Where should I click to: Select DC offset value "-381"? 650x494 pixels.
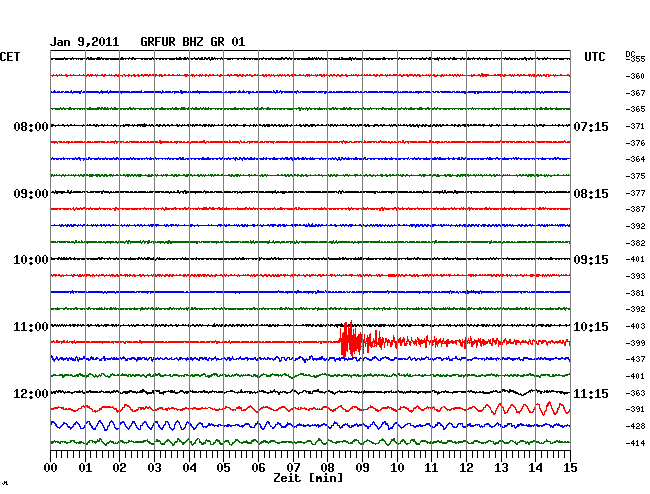(635, 293)
